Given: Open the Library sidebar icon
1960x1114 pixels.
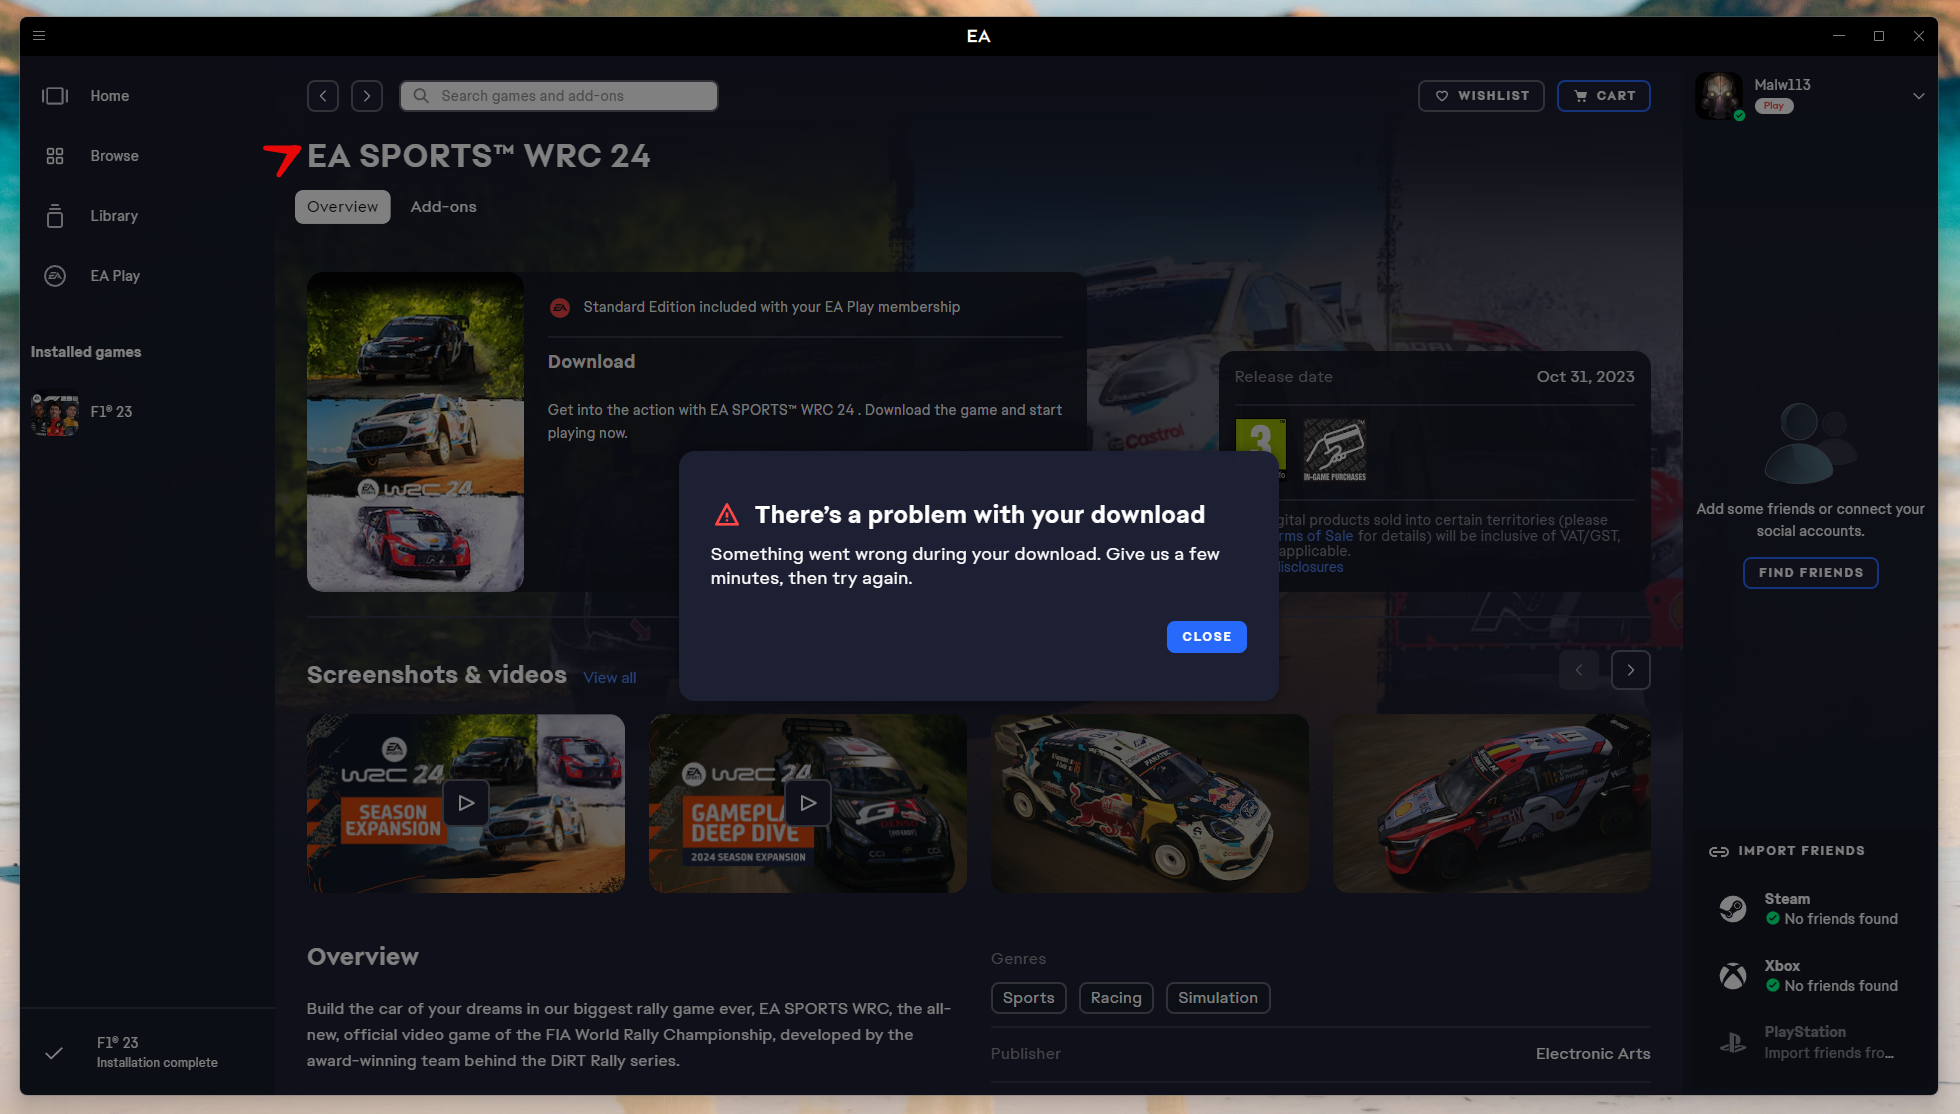Looking at the screenshot, I should pyautogui.click(x=55, y=216).
